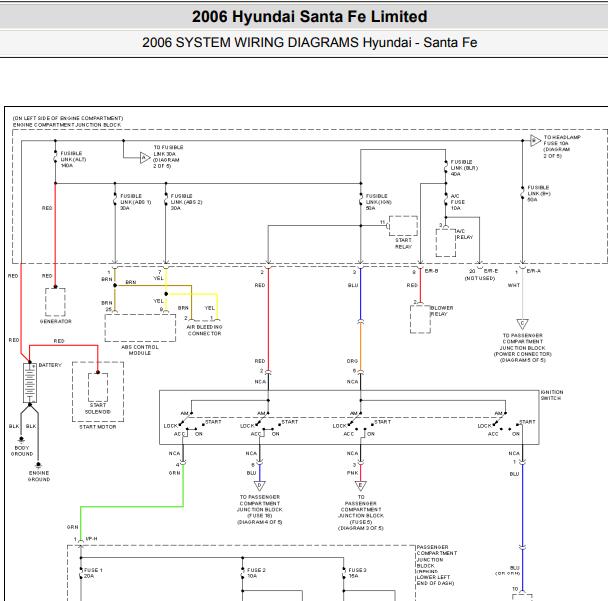Select the Fusible Link (B+) 50A label
Screen dimensions: 608x601
(539, 193)
